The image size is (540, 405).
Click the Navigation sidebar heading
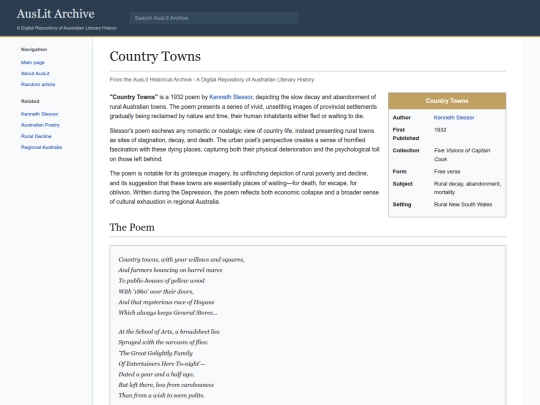pos(34,49)
